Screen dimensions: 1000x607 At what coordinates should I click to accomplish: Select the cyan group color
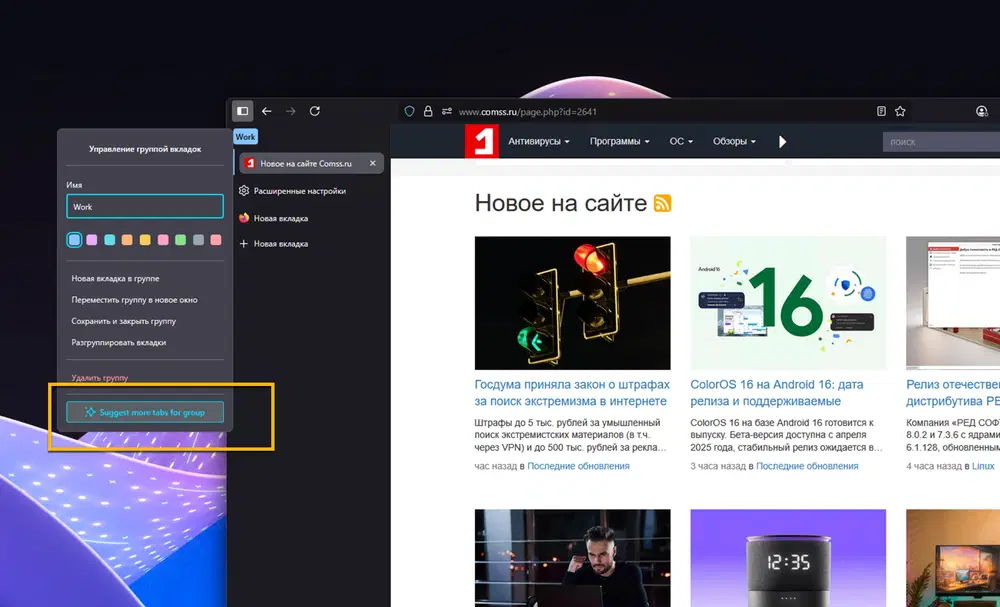(110, 240)
